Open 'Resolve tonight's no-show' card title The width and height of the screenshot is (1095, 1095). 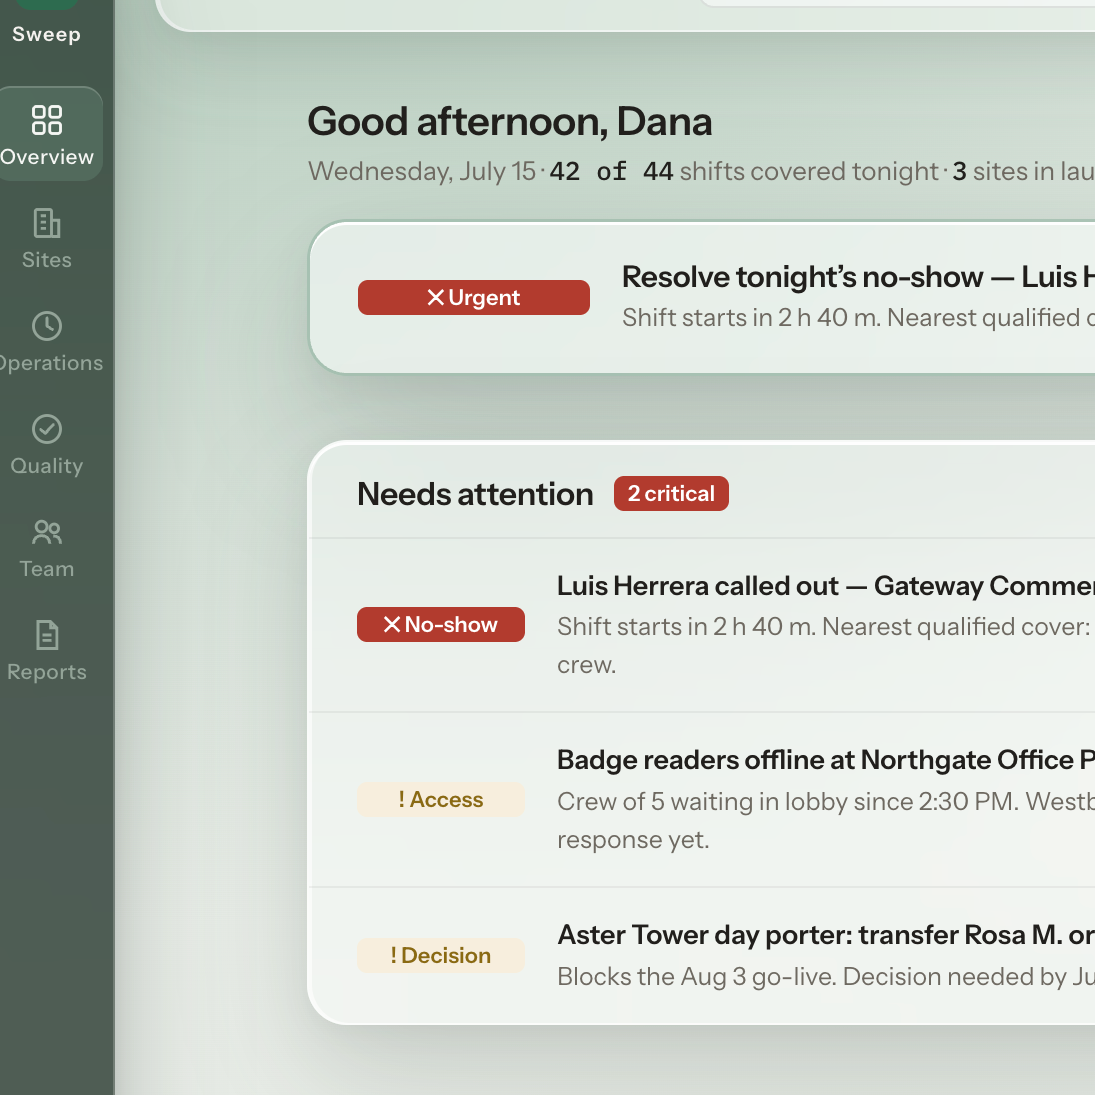pos(858,277)
